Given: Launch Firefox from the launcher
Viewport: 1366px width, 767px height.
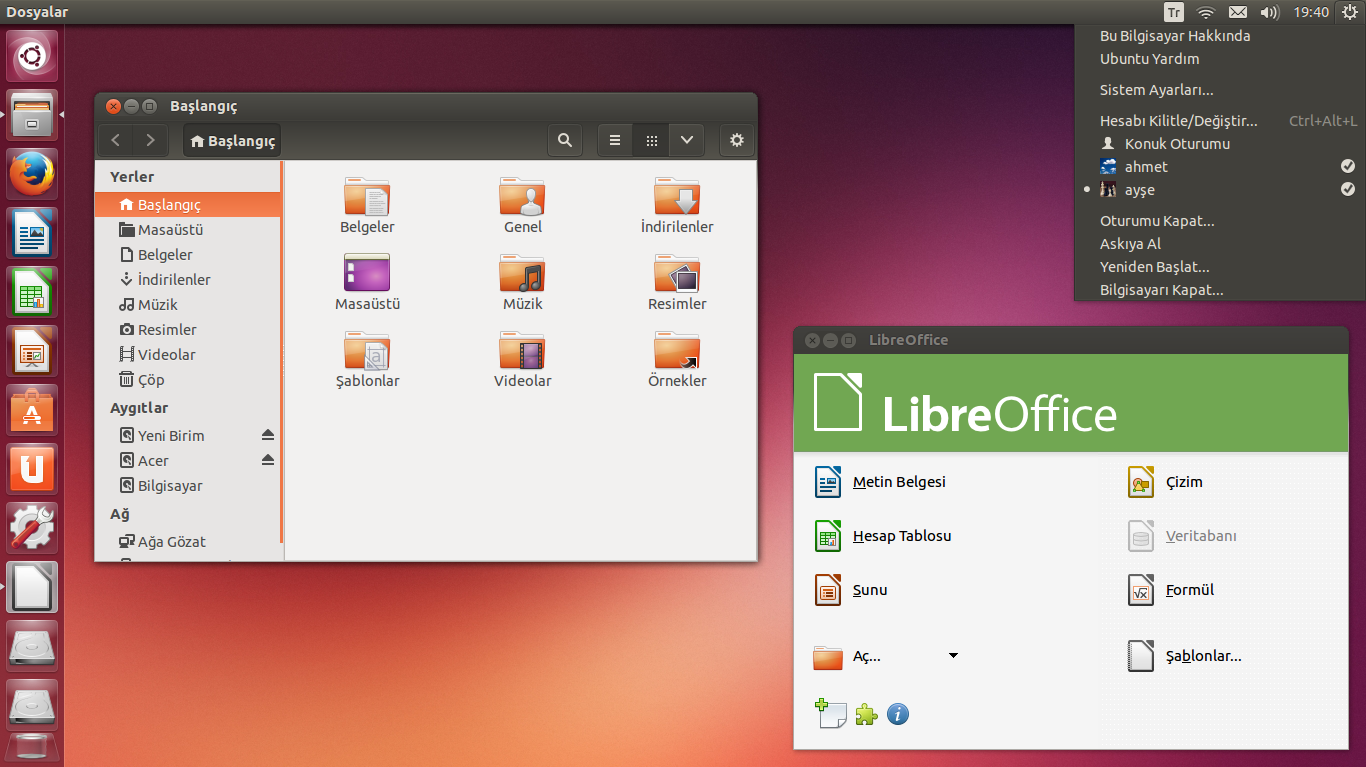Looking at the screenshot, I should pyautogui.click(x=32, y=174).
